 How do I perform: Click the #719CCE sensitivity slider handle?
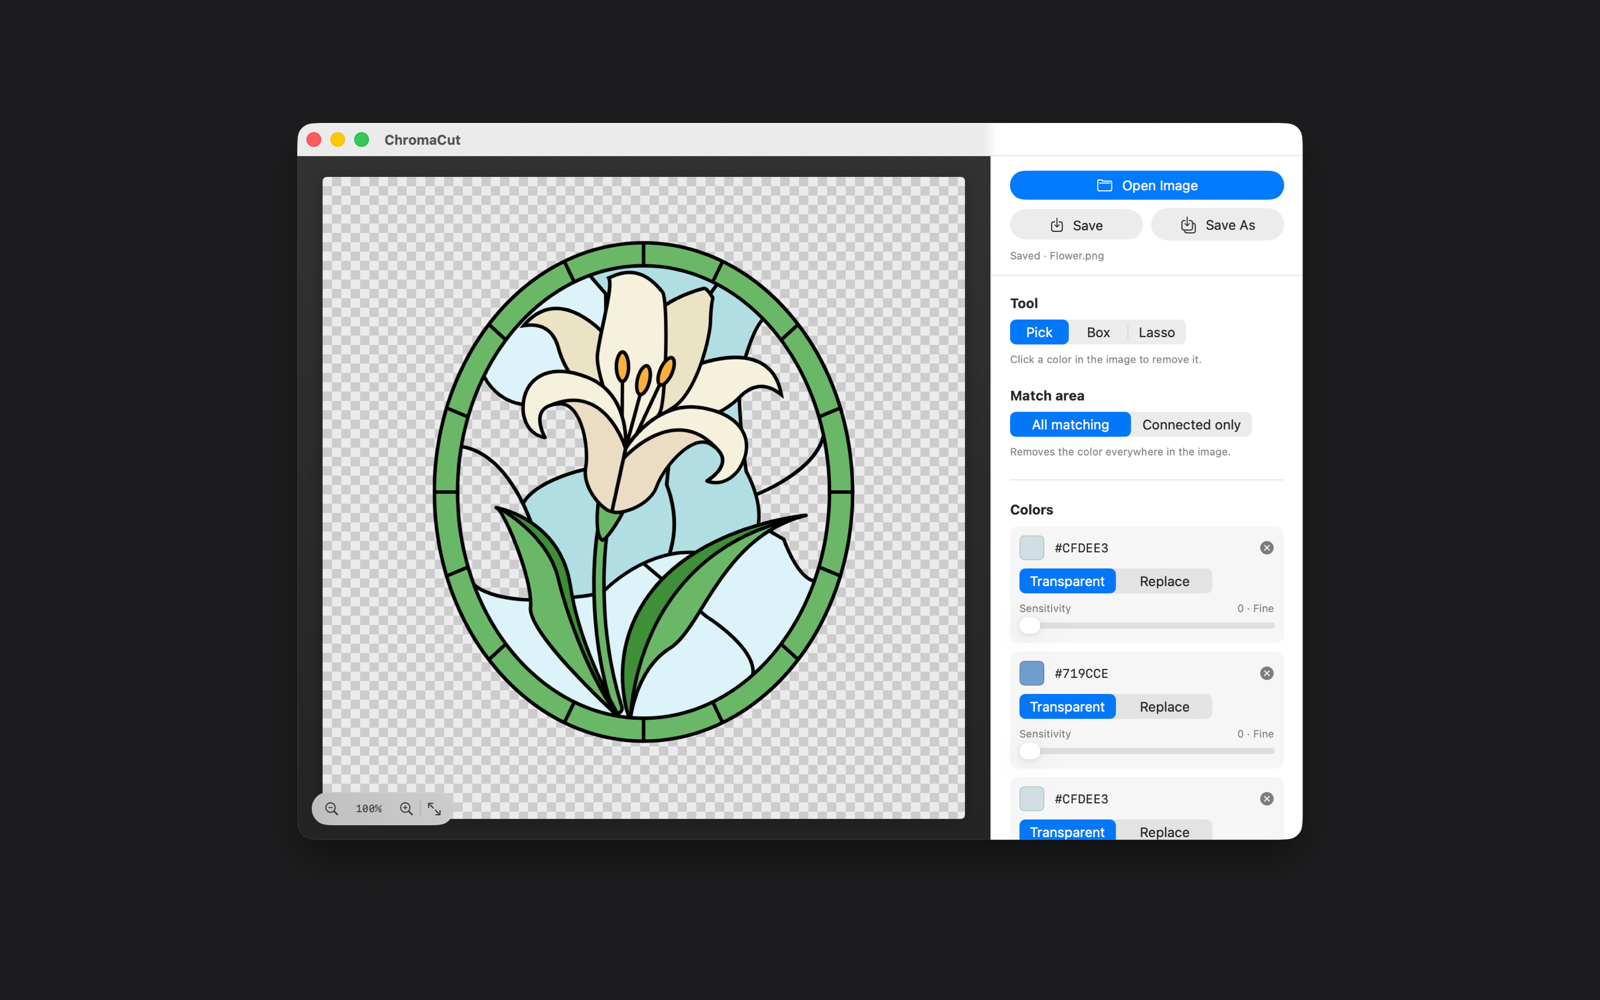pos(1030,751)
